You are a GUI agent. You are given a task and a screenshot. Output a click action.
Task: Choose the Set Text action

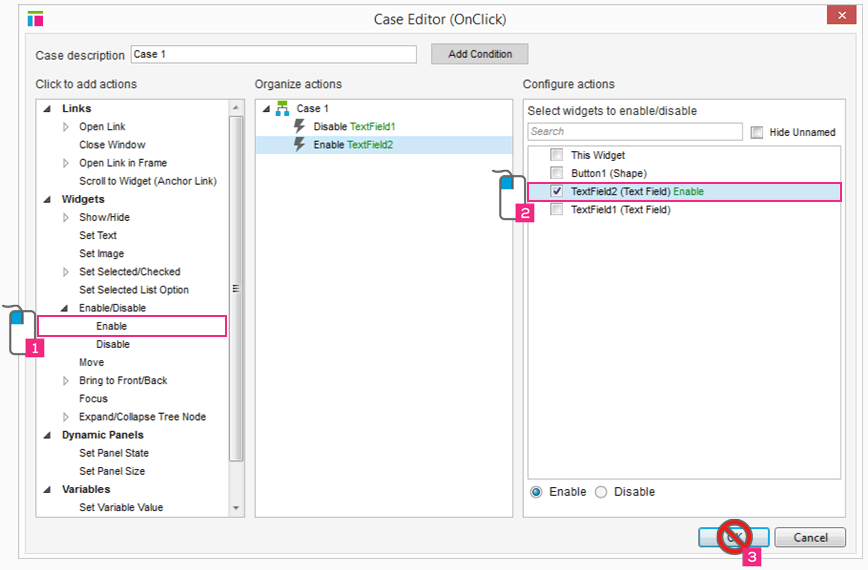pyautogui.click(x=98, y=235)
